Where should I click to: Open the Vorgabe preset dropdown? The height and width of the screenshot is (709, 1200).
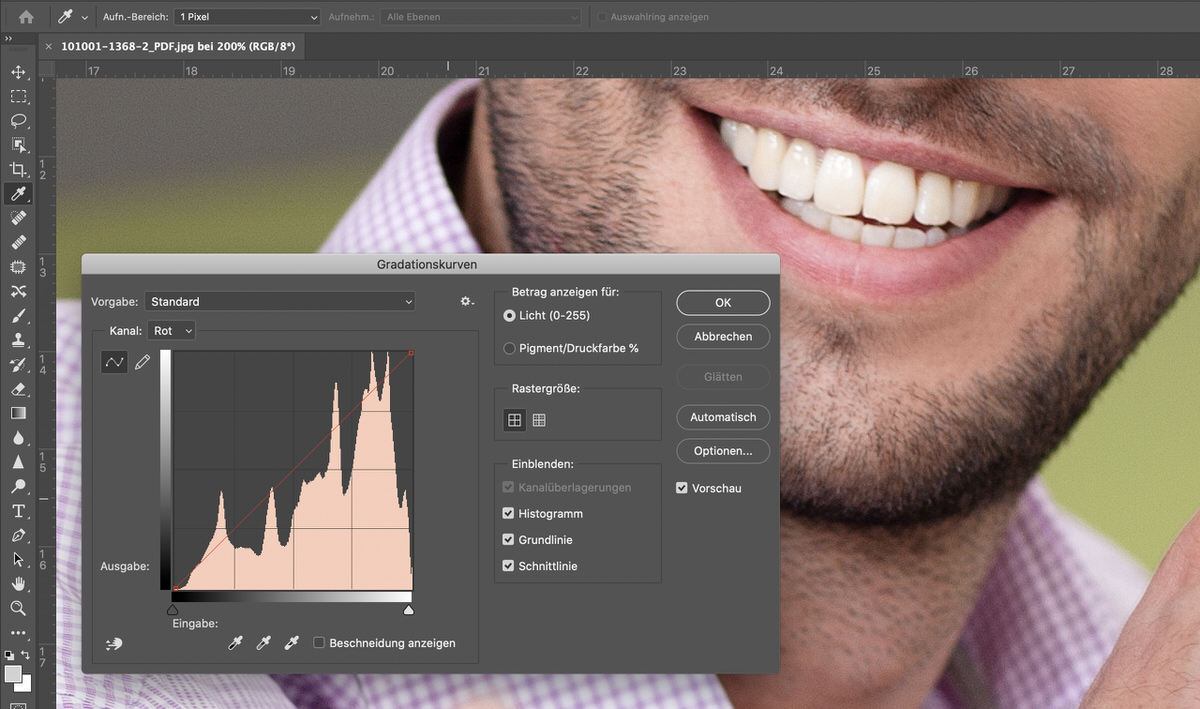[280, 301]
